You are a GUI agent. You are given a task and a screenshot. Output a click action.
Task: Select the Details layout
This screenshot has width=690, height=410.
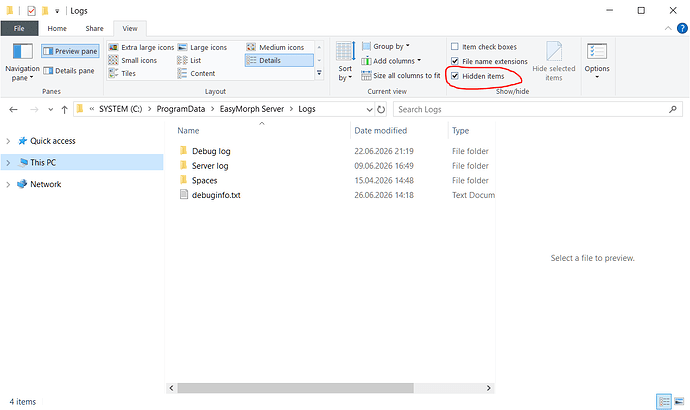(279, 60)
